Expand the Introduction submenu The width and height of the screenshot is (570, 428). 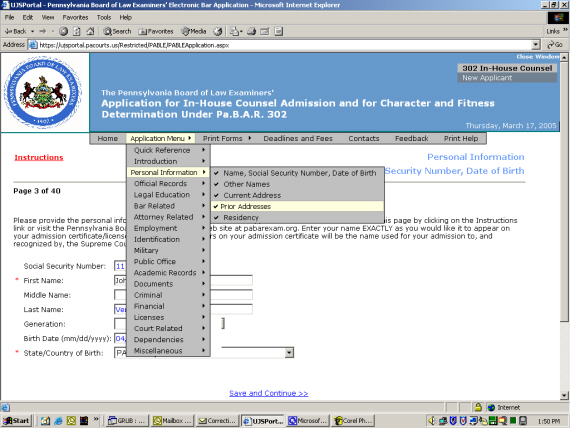168,161
